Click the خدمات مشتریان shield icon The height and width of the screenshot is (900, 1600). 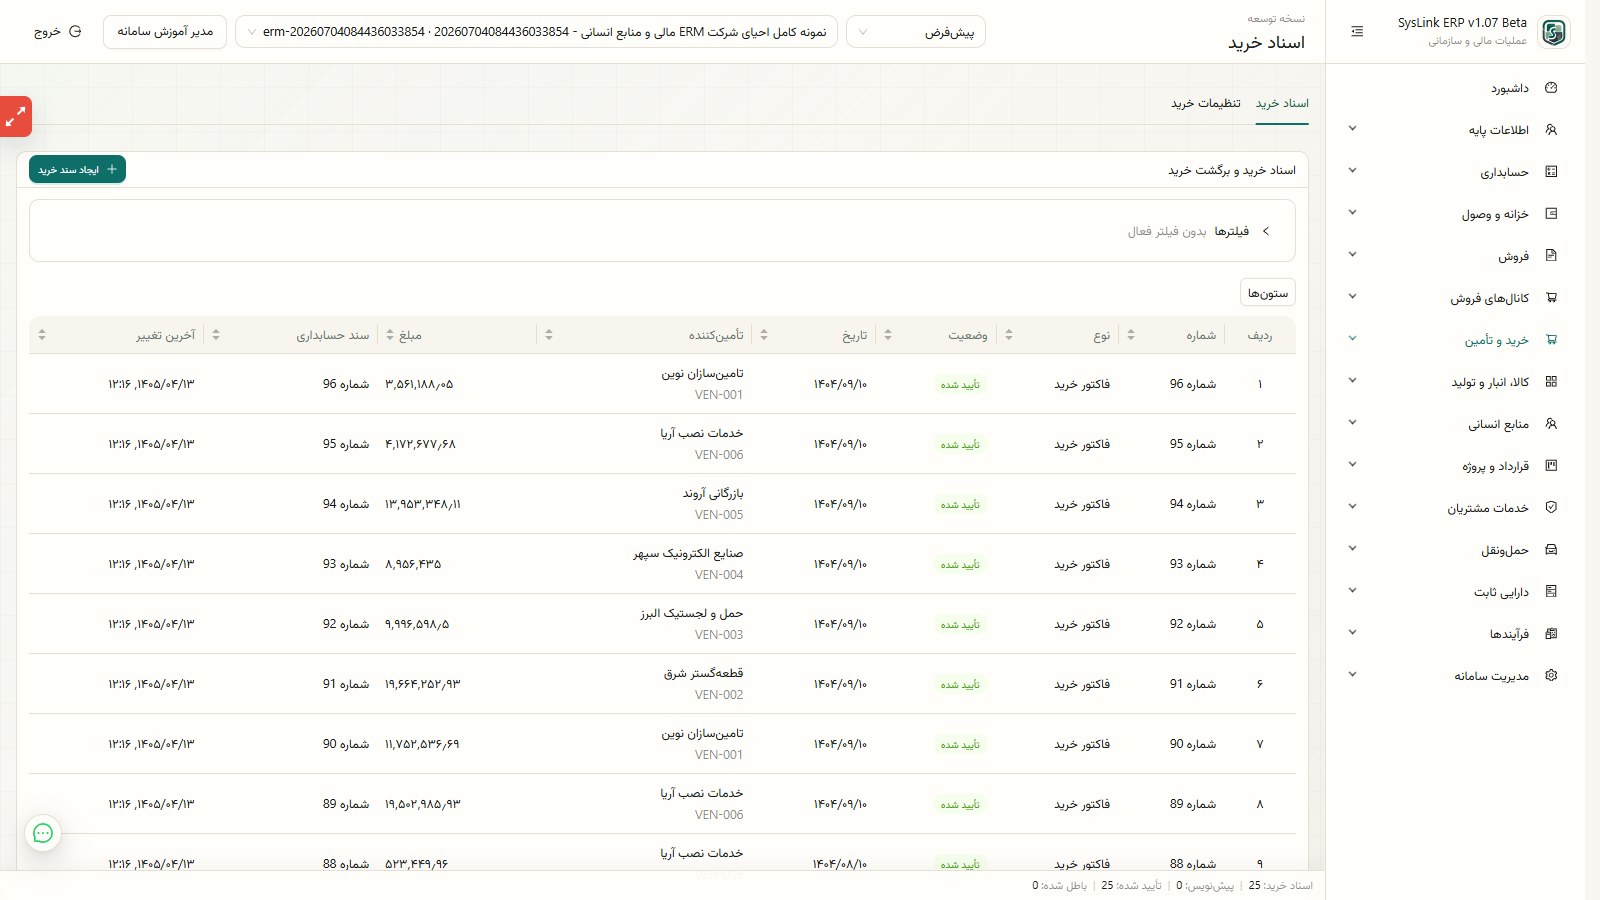pos(1551,508)
